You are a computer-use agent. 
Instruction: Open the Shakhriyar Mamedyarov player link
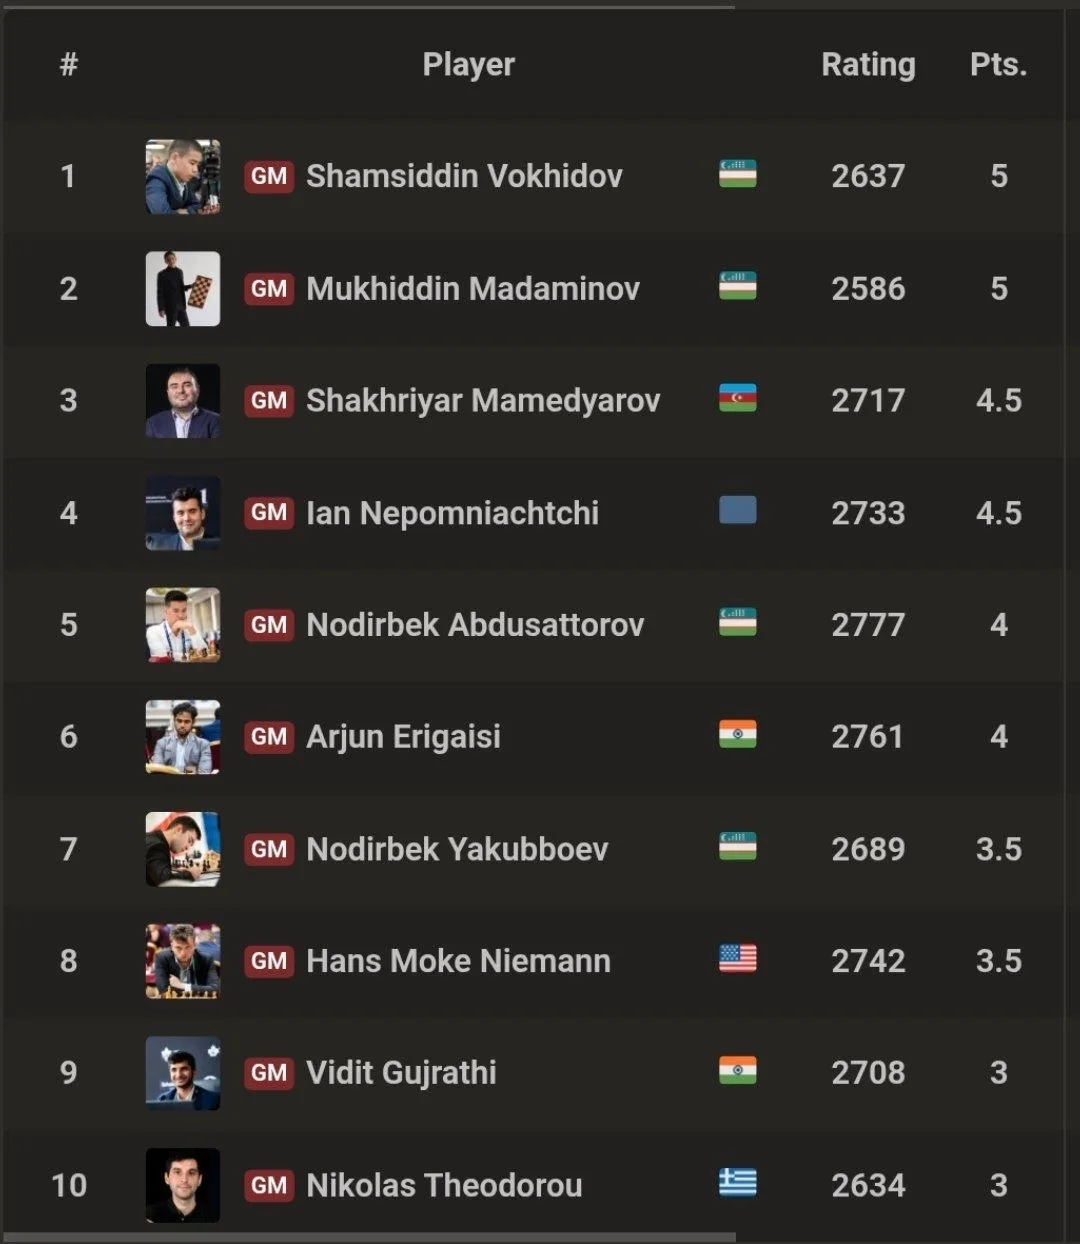point(483,401)
